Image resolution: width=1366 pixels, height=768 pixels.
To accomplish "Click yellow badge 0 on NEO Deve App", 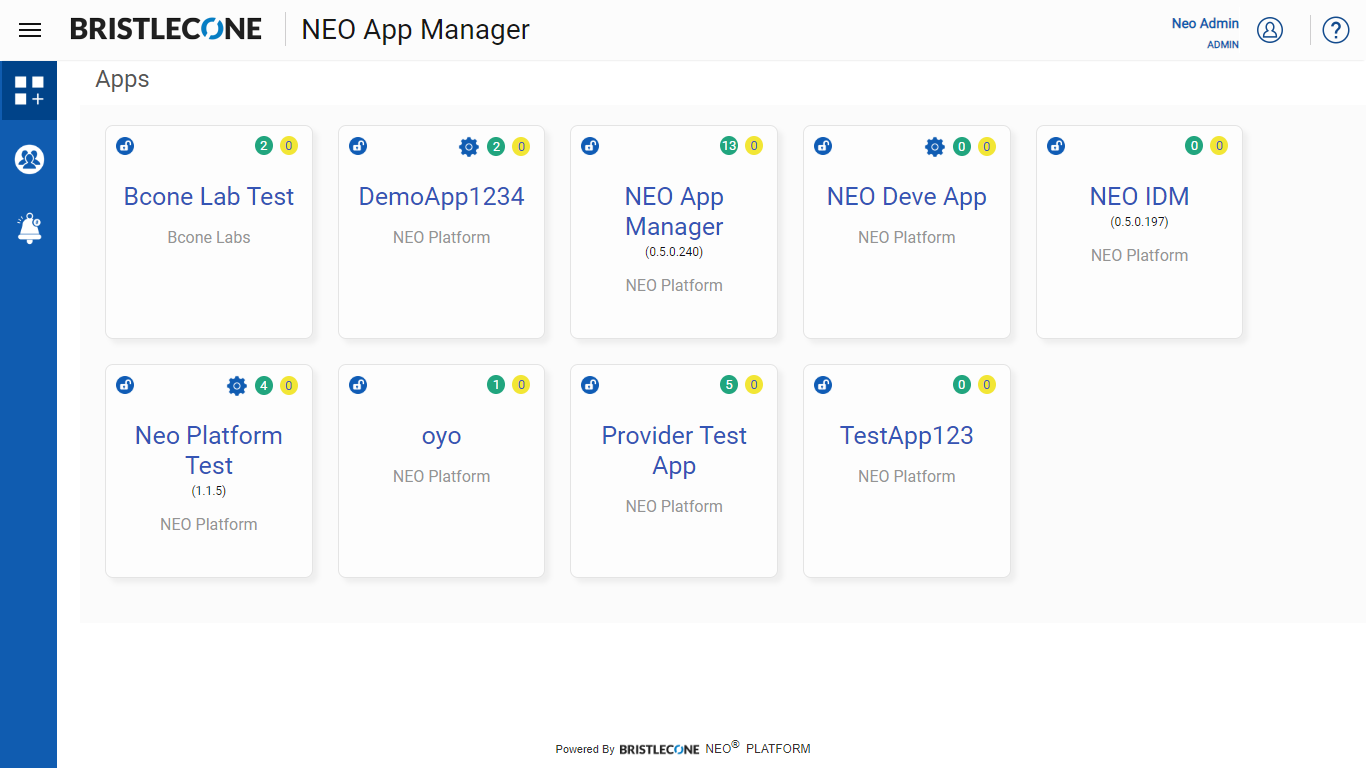I will click(987, 147).
